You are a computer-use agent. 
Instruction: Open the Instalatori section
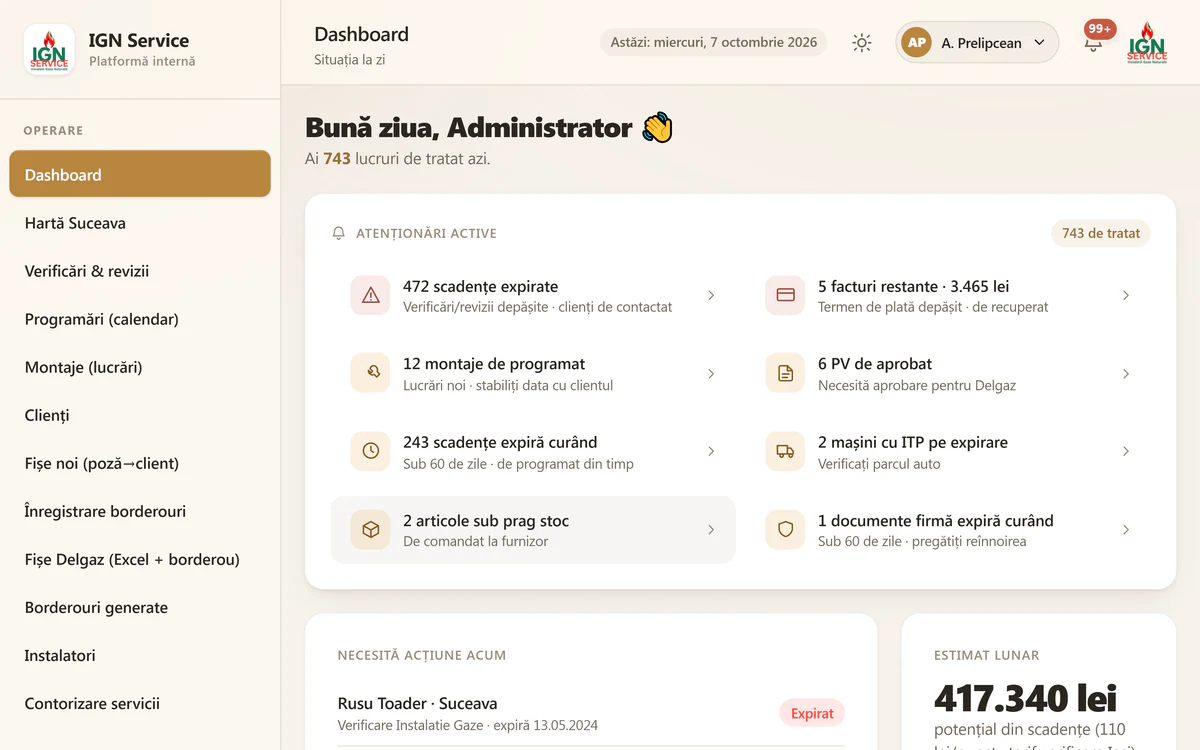pyautogui.click(x=140, y=655)
